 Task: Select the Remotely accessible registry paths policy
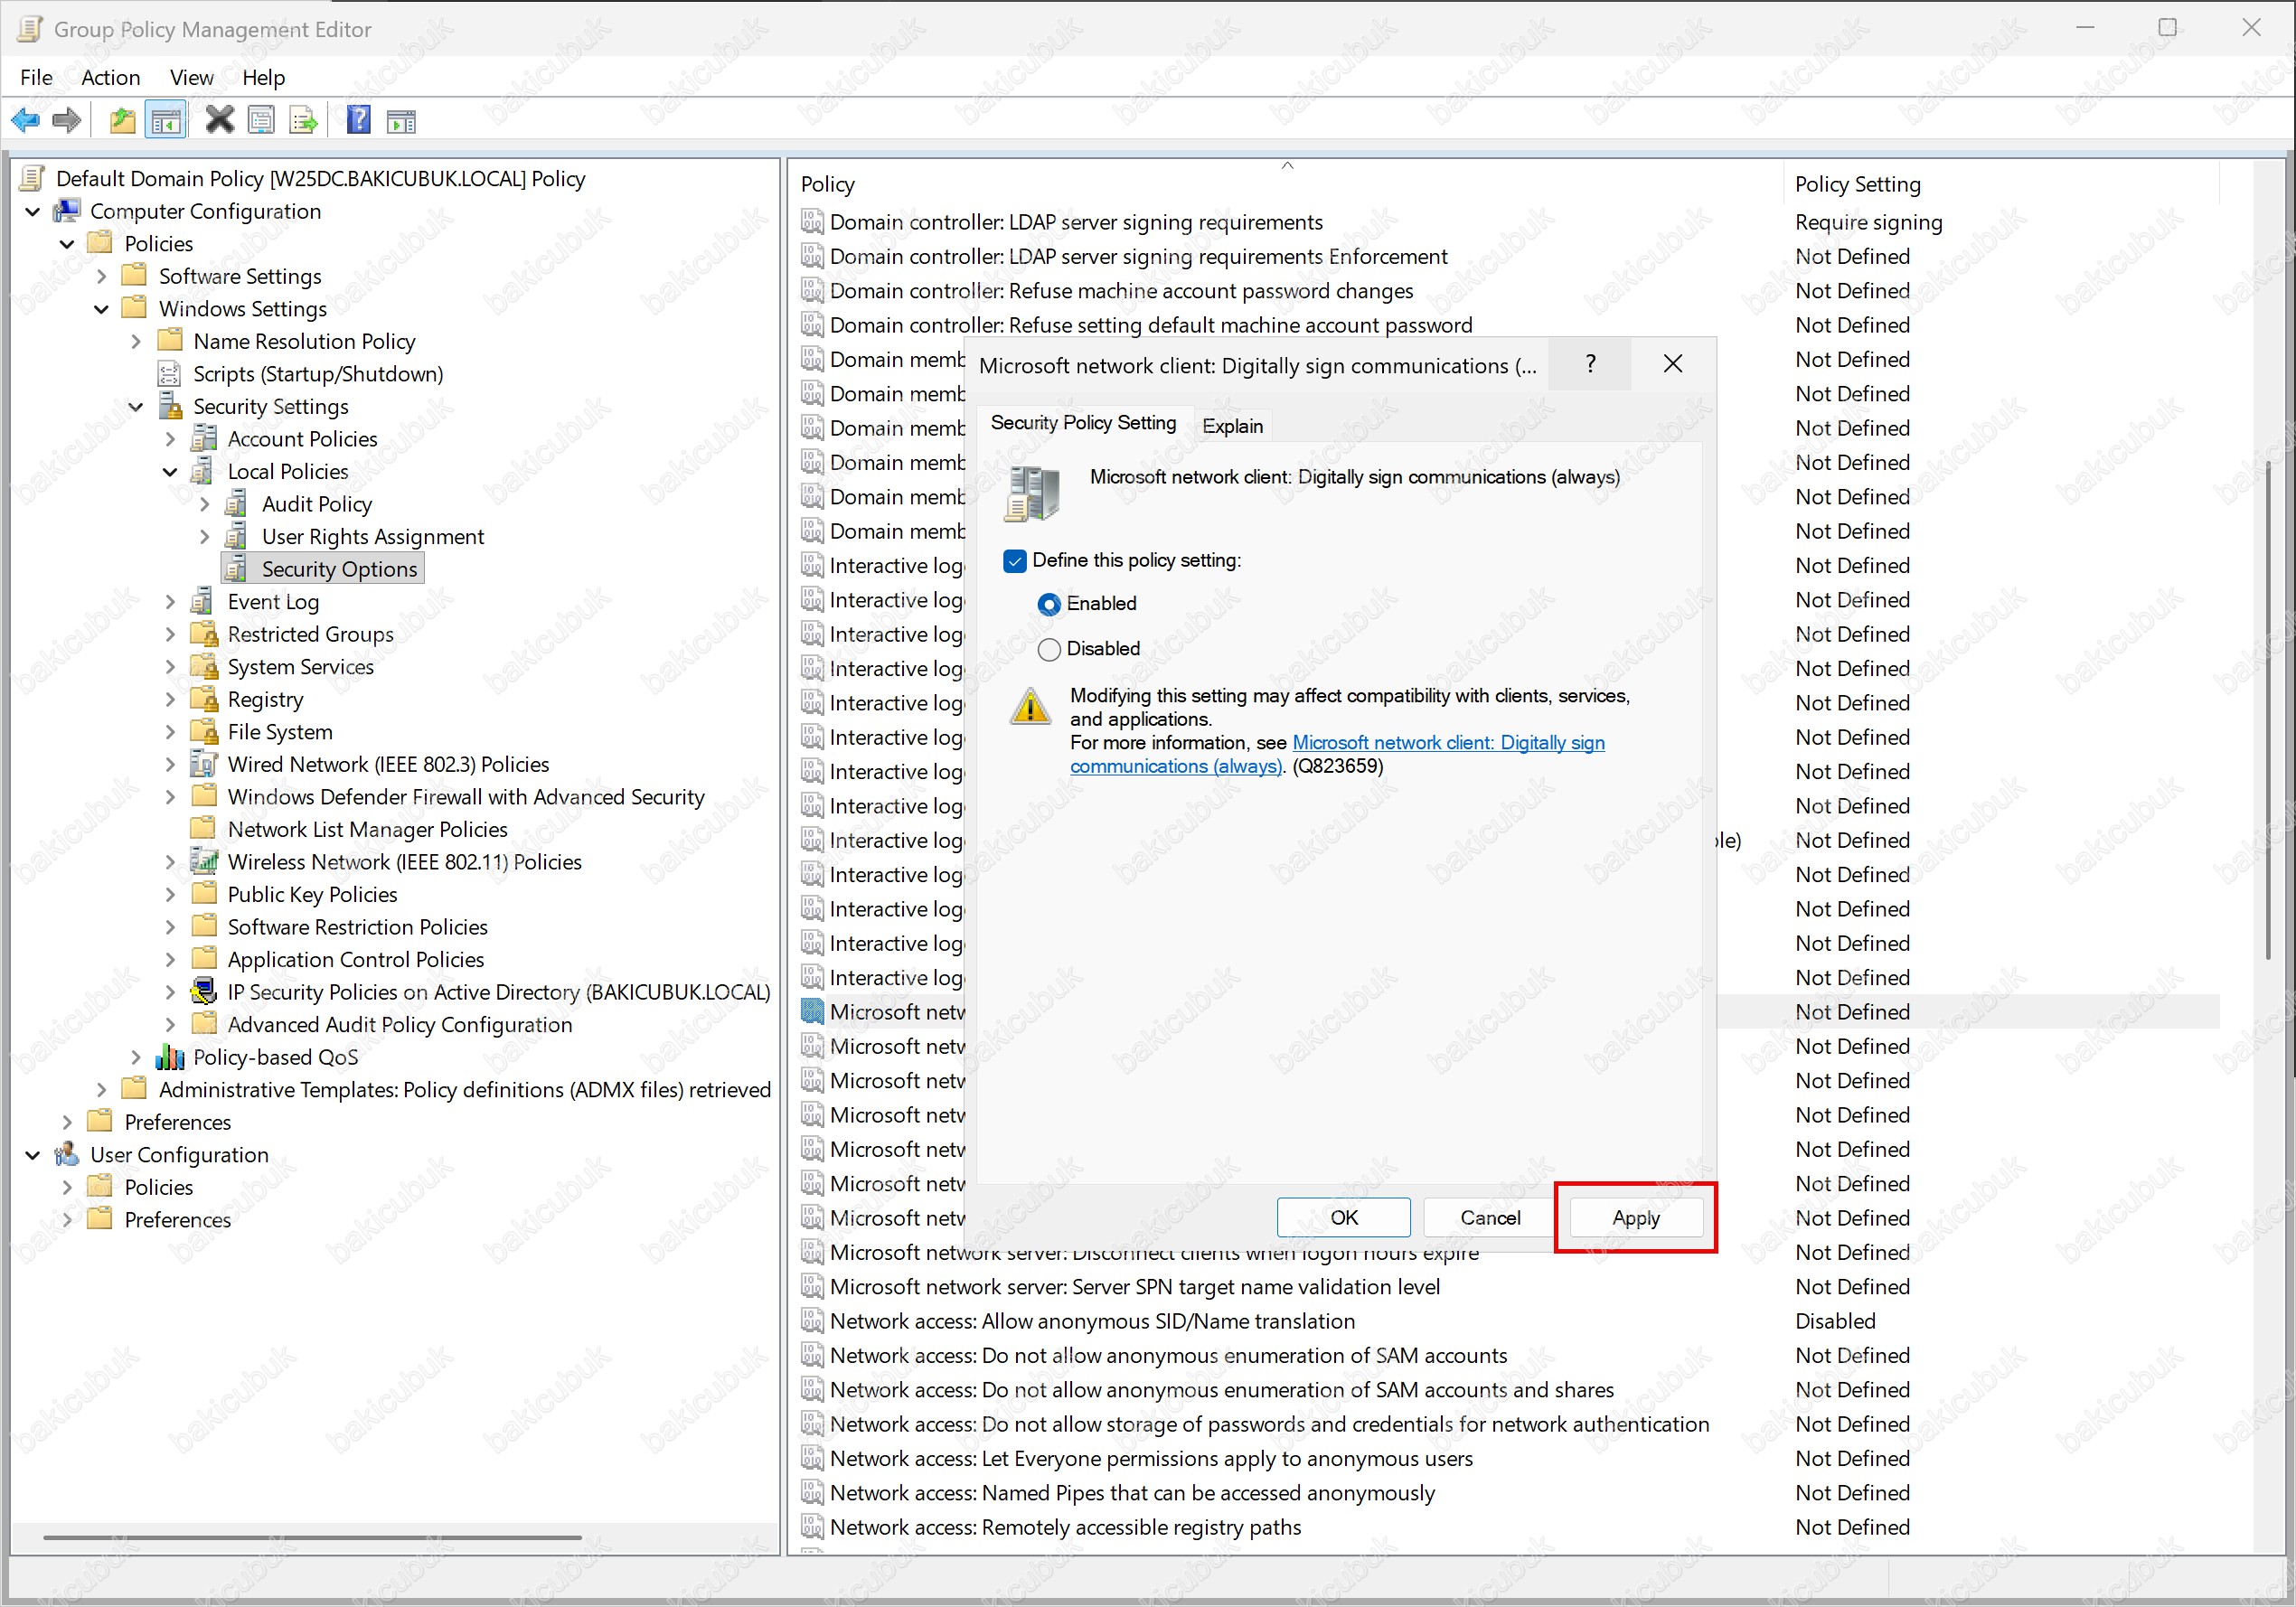pos(1065,1527)
